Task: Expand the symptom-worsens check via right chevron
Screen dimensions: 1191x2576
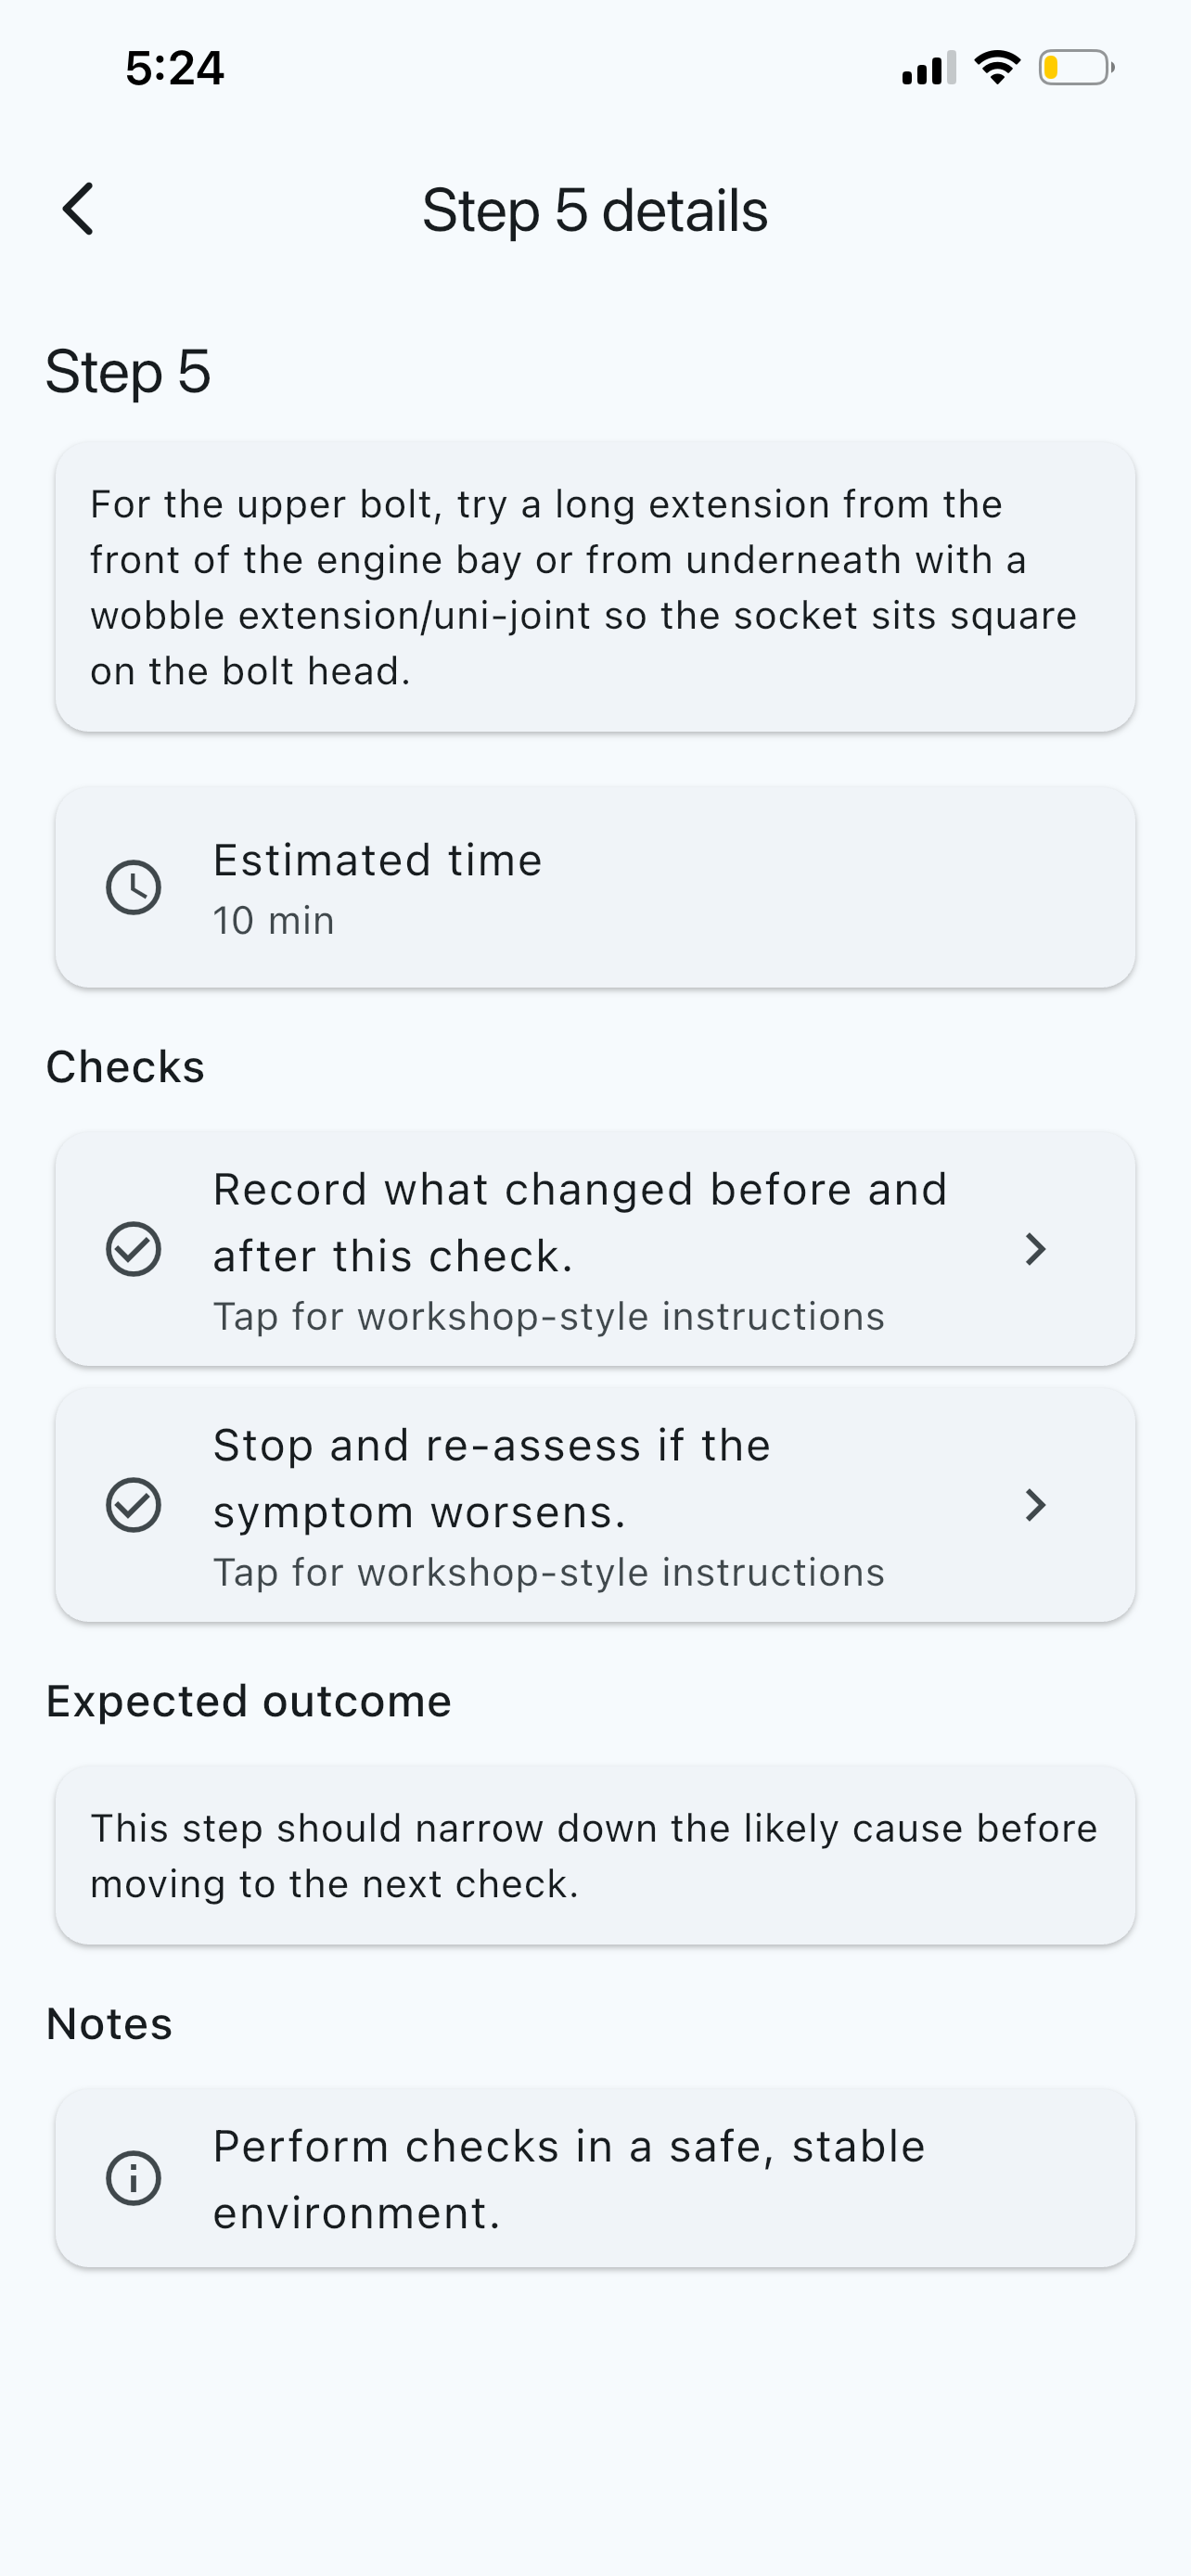Action: (x=1035, y=1505)
